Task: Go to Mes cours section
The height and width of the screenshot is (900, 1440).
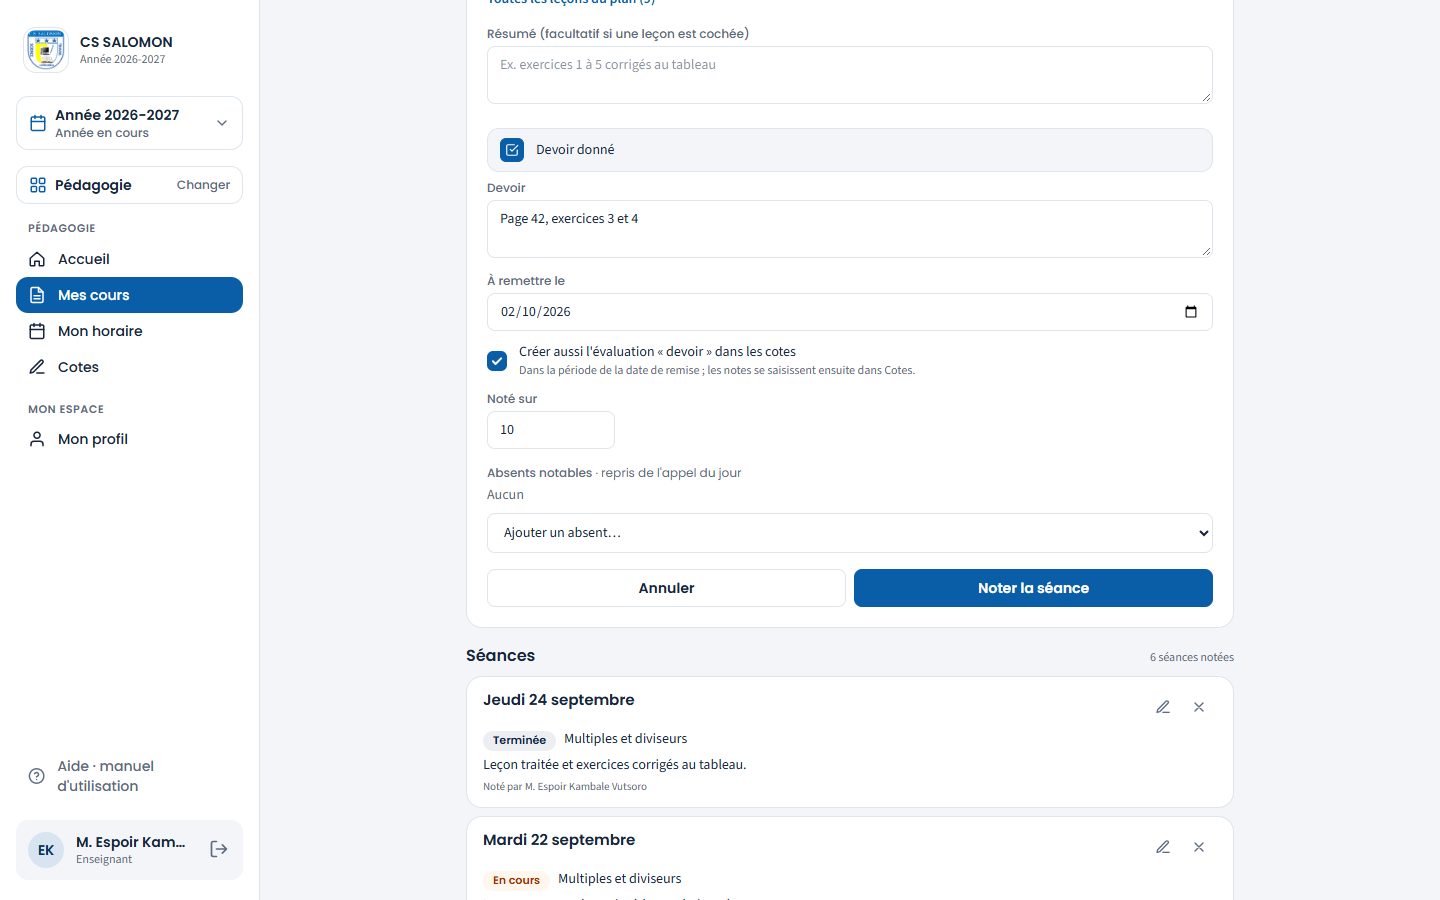Action: (x=129, y=295)
